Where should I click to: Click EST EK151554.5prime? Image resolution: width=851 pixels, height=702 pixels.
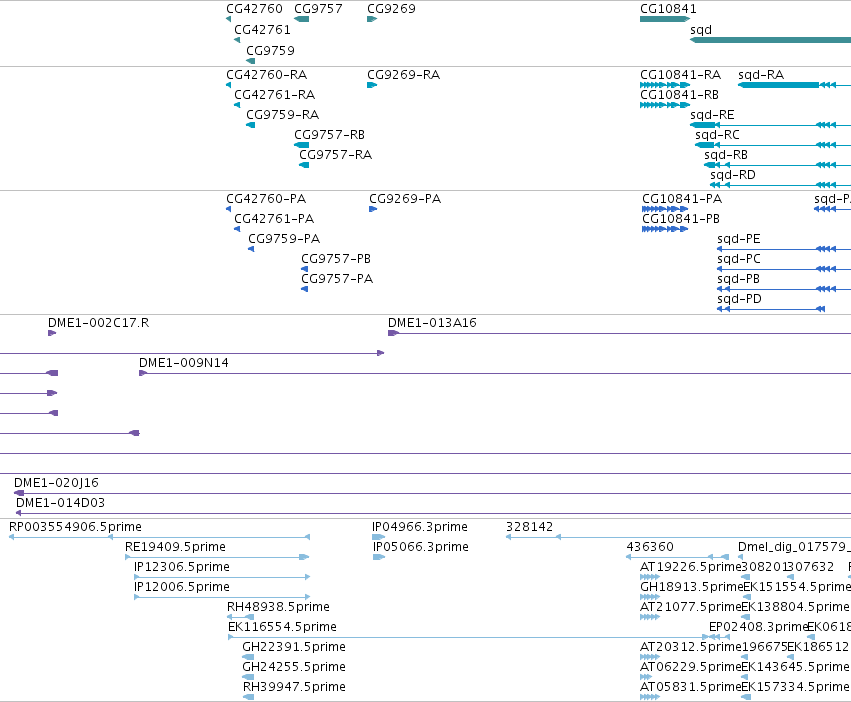796,587
